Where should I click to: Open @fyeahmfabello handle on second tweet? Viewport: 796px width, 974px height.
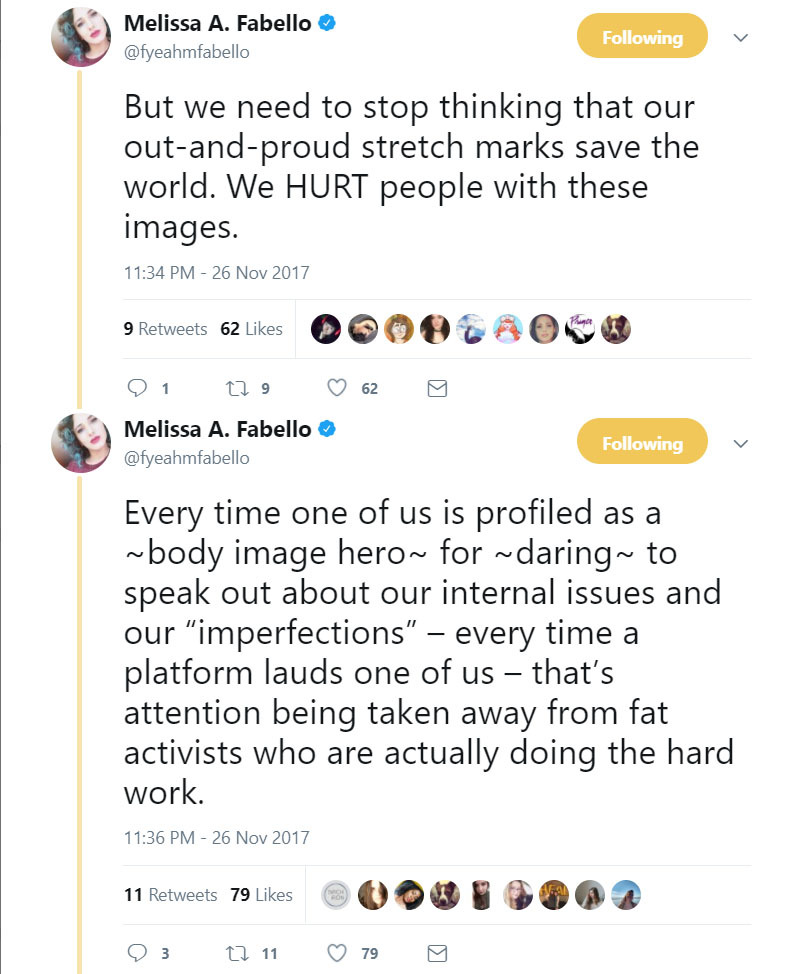(x=186, y=458)
